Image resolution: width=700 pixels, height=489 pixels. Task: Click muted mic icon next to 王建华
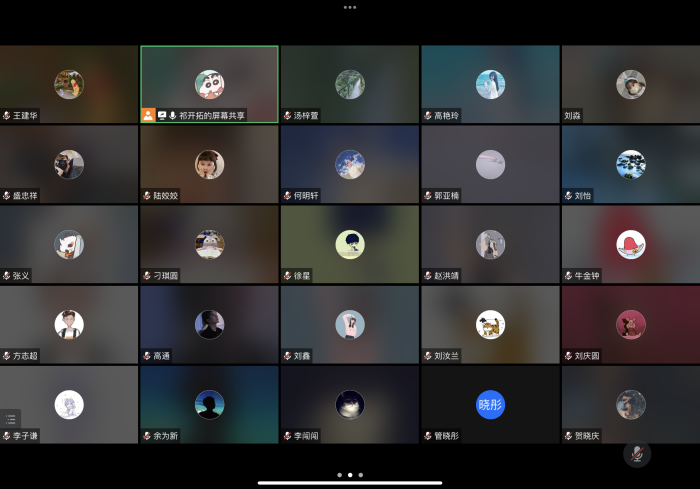[6, 116]
